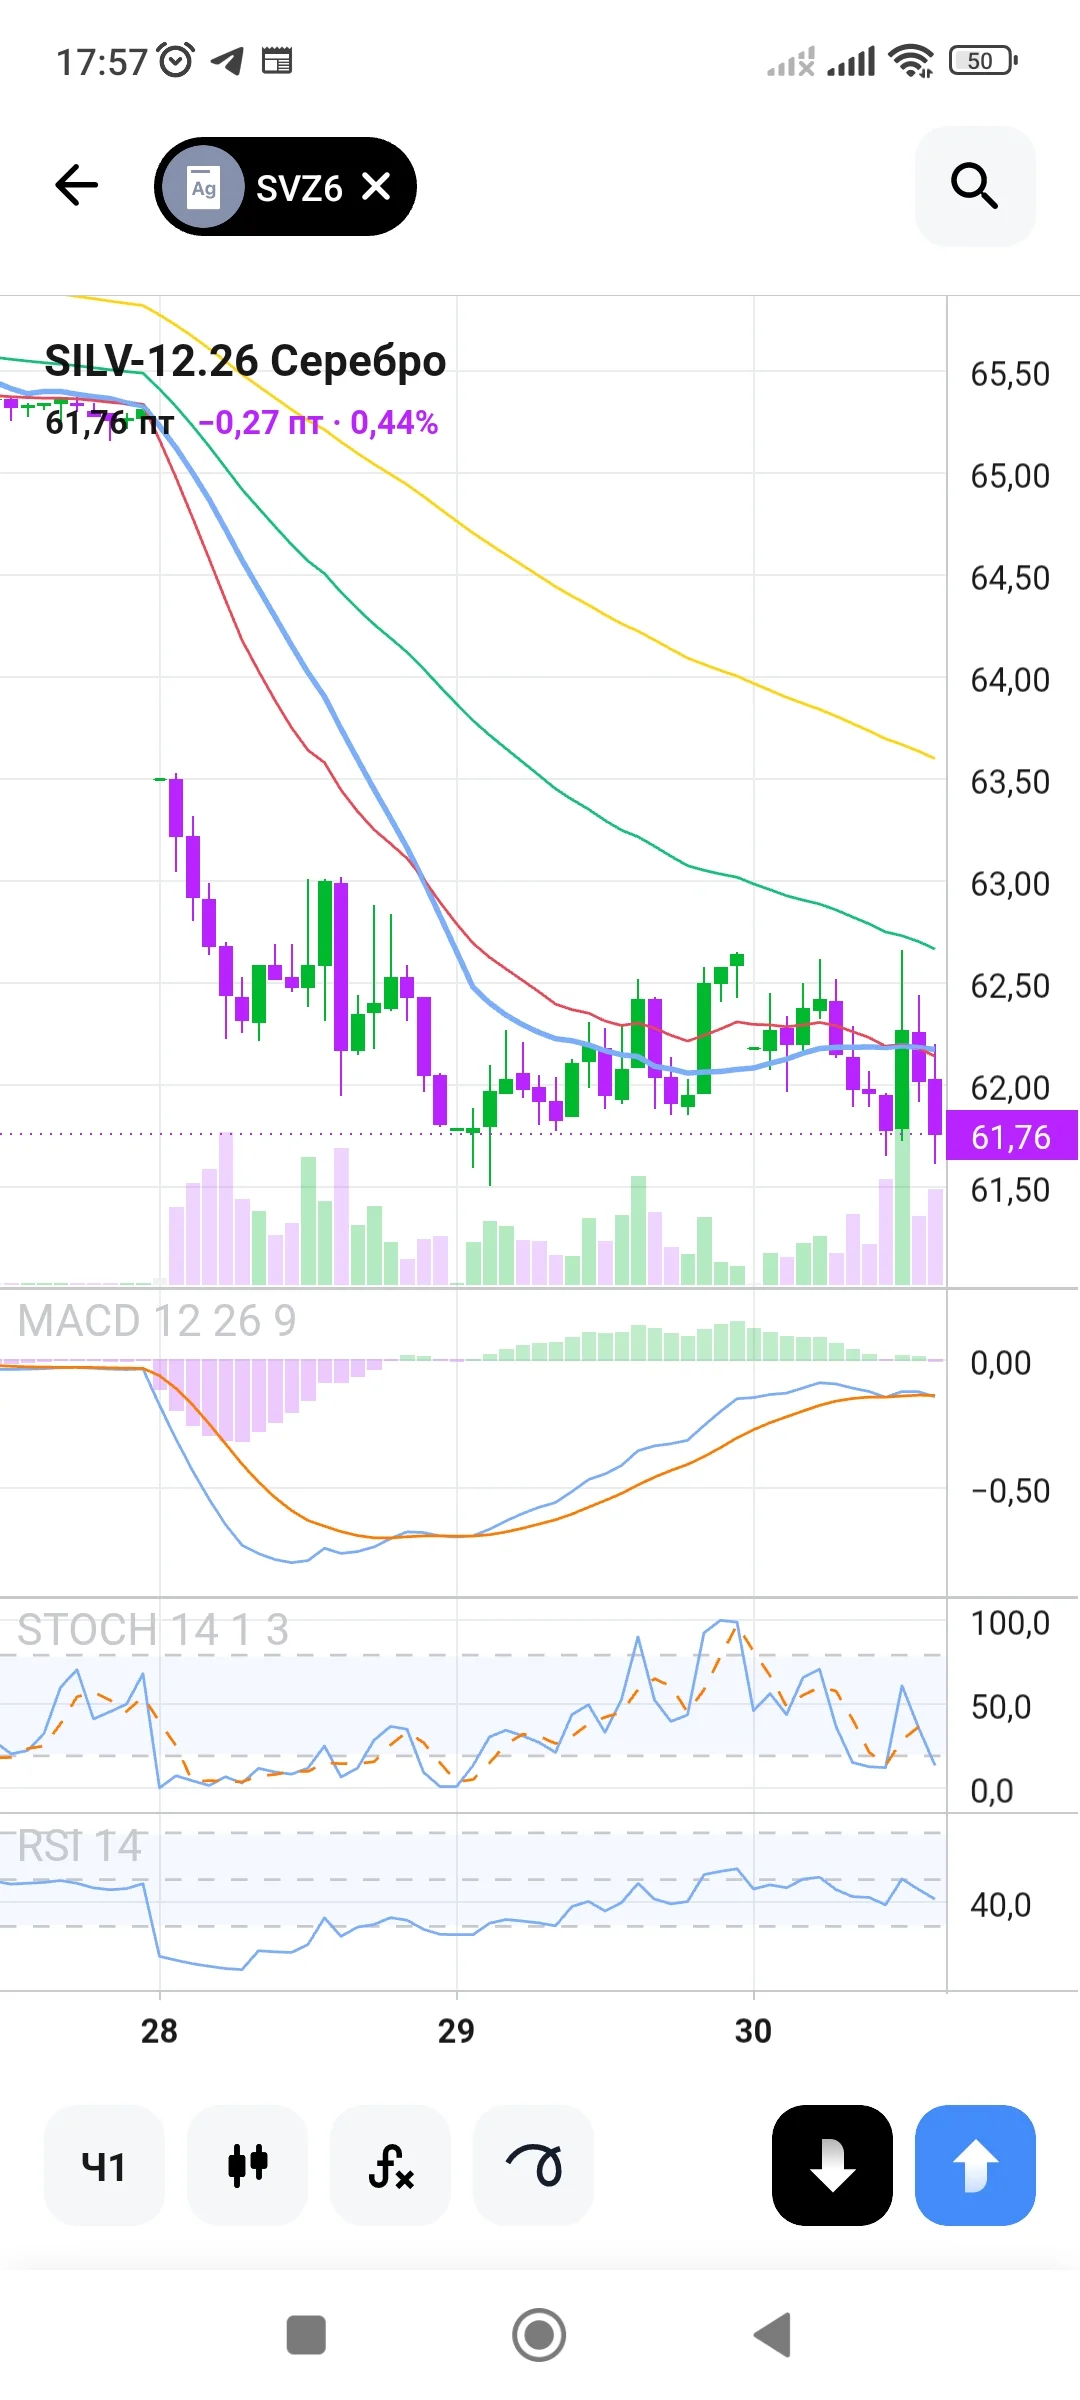The height and width of the screenshot is (2400, 1080).
Task: Open the Ч1 timeframe selector
Action: [x=104, y=2166]
